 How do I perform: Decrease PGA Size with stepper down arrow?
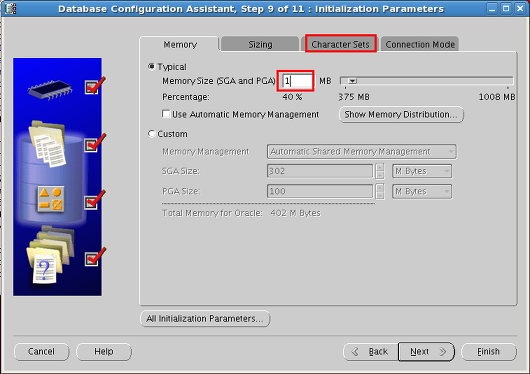point(380,195)
